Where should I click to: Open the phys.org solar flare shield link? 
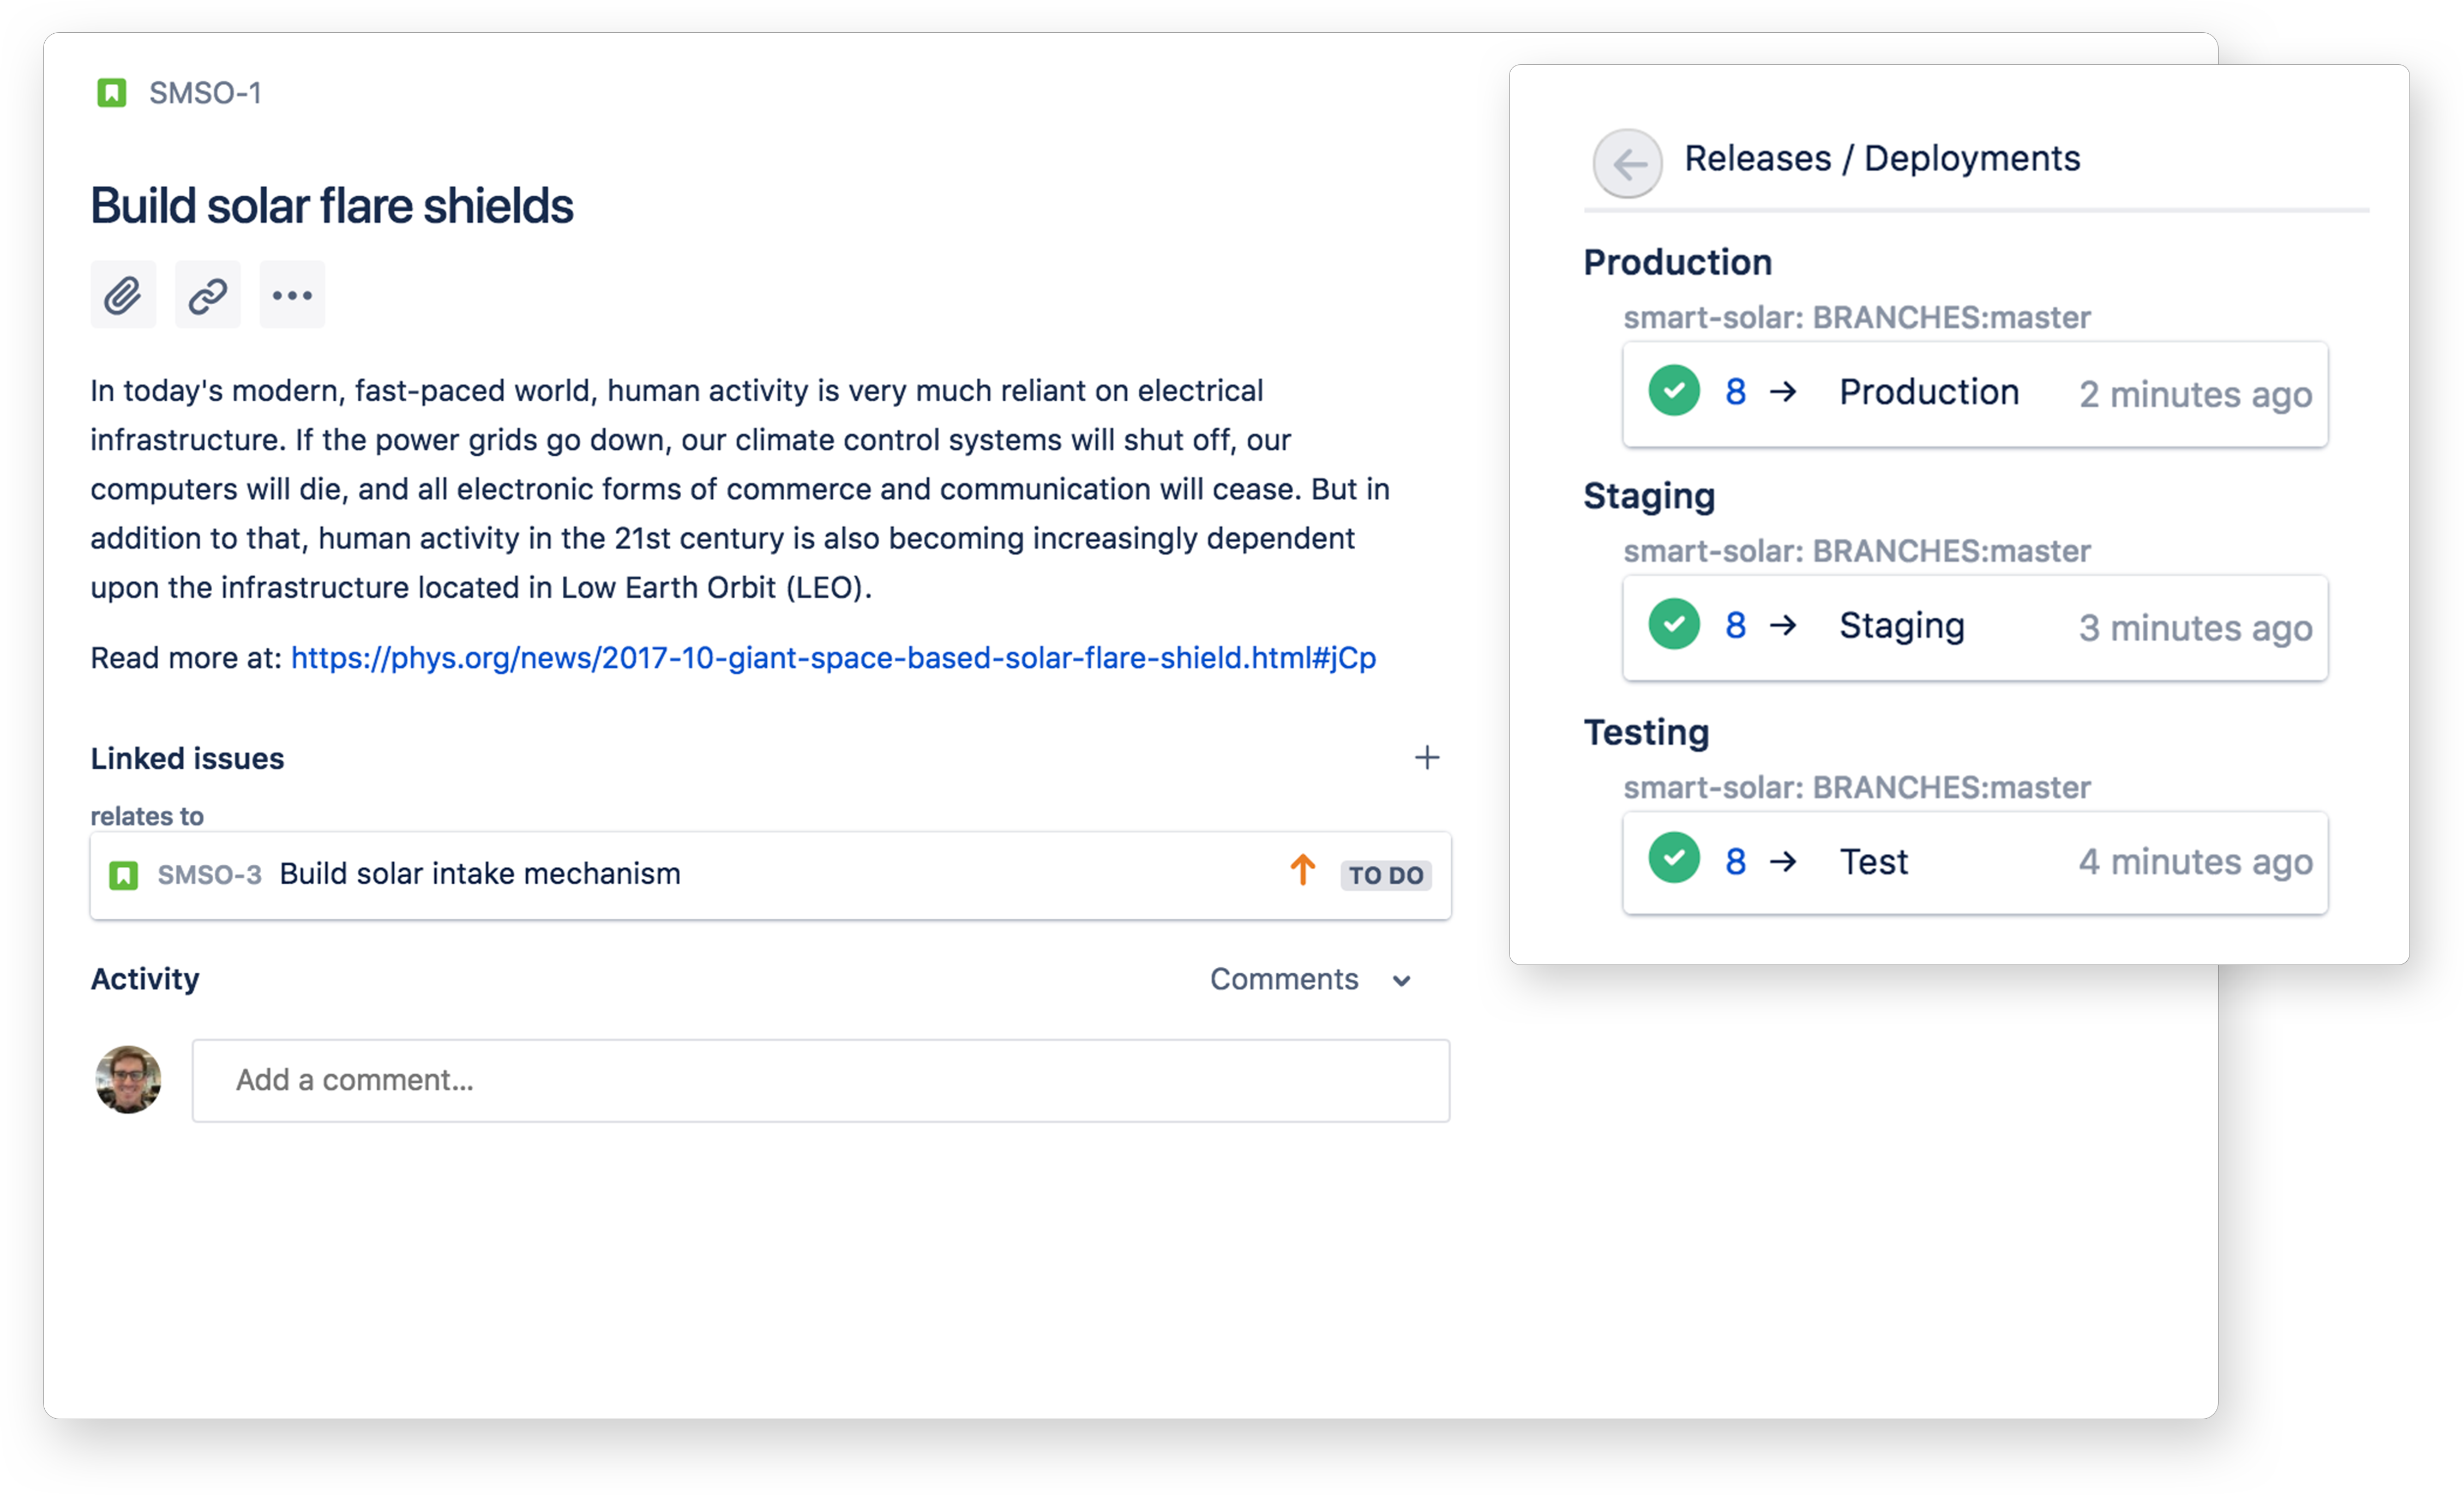tap(833, 658)
